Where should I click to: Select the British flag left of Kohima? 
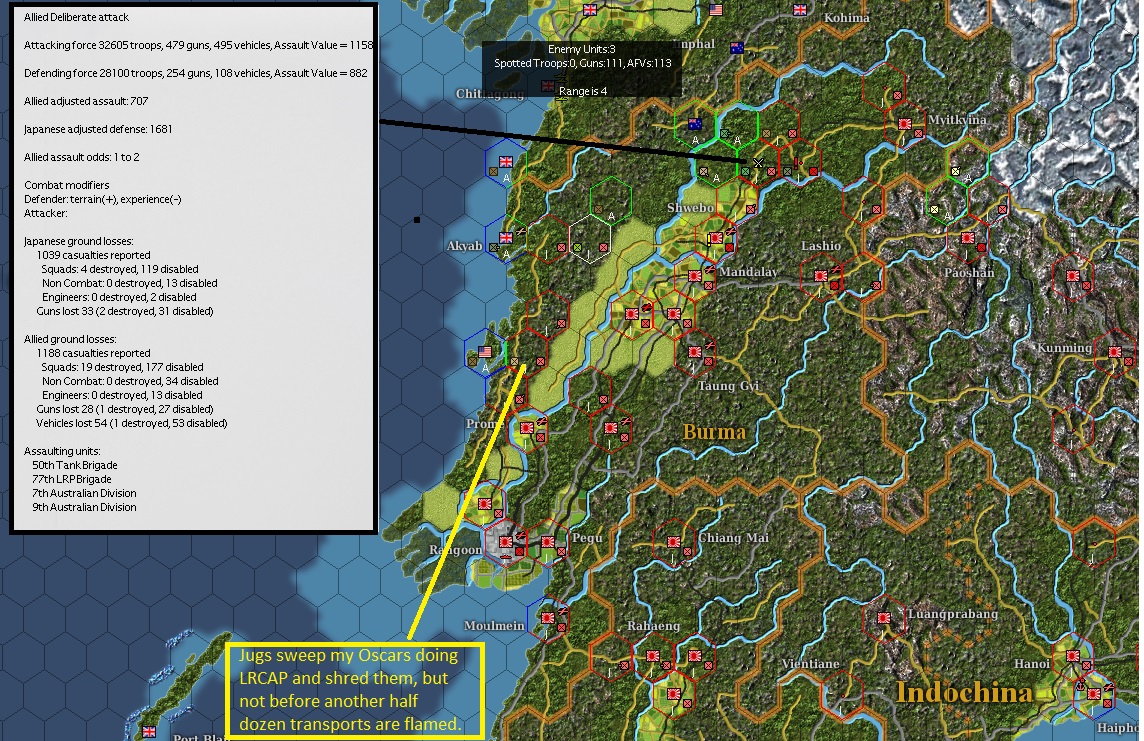point(800,10)
